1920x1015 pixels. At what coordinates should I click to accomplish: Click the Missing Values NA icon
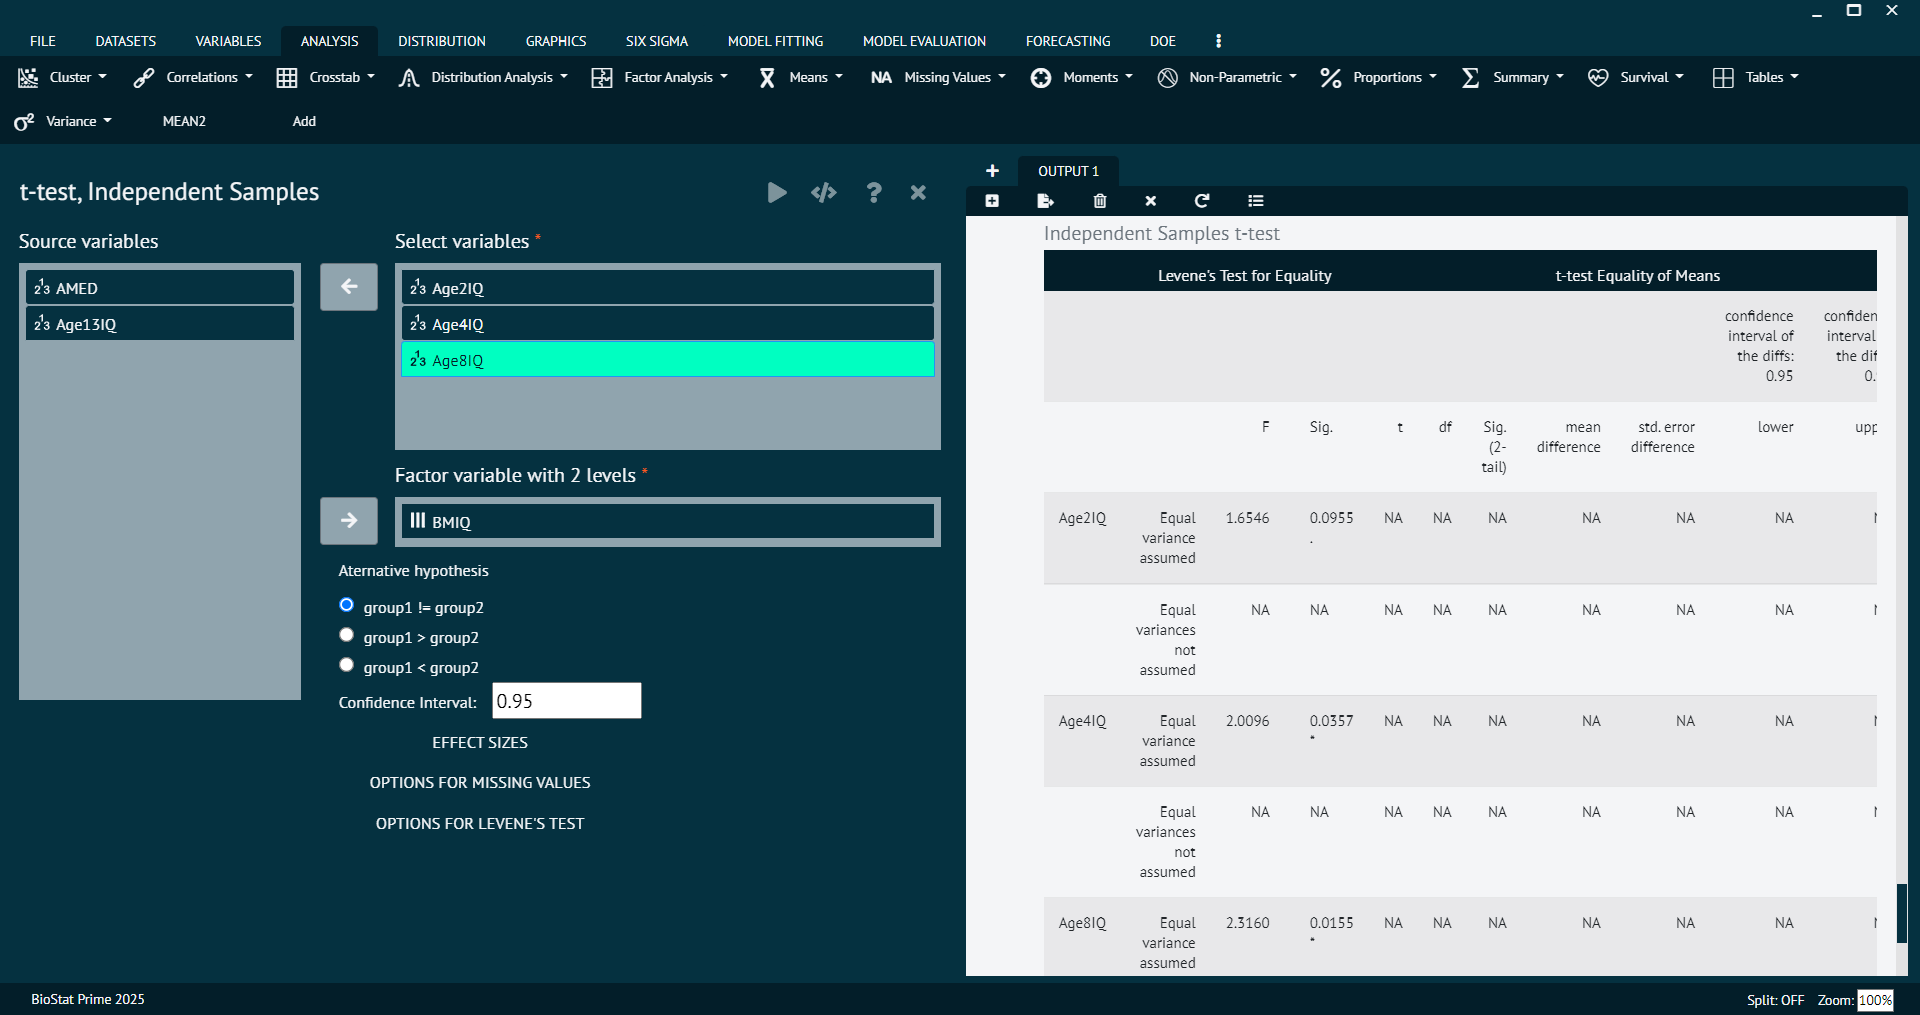881,78
